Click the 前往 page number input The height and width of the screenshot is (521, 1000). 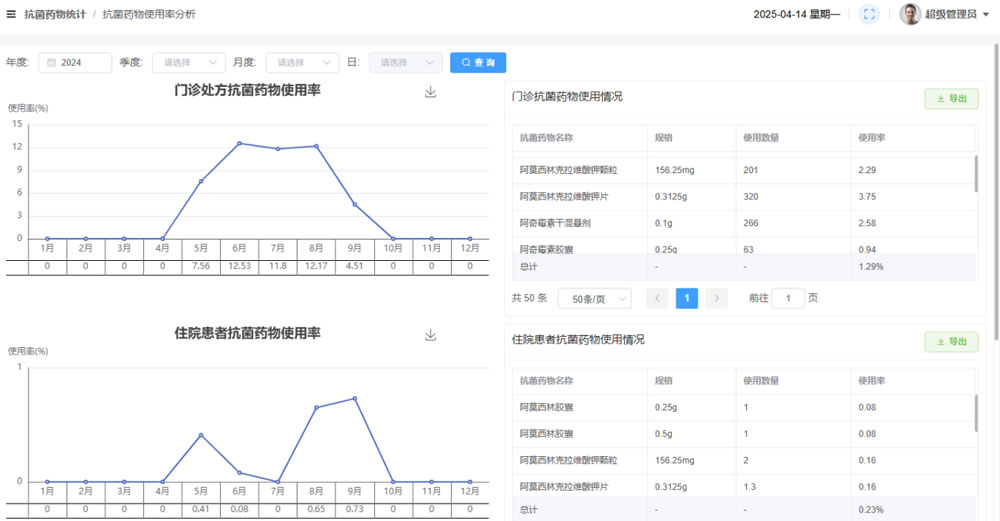coord(788,298)
